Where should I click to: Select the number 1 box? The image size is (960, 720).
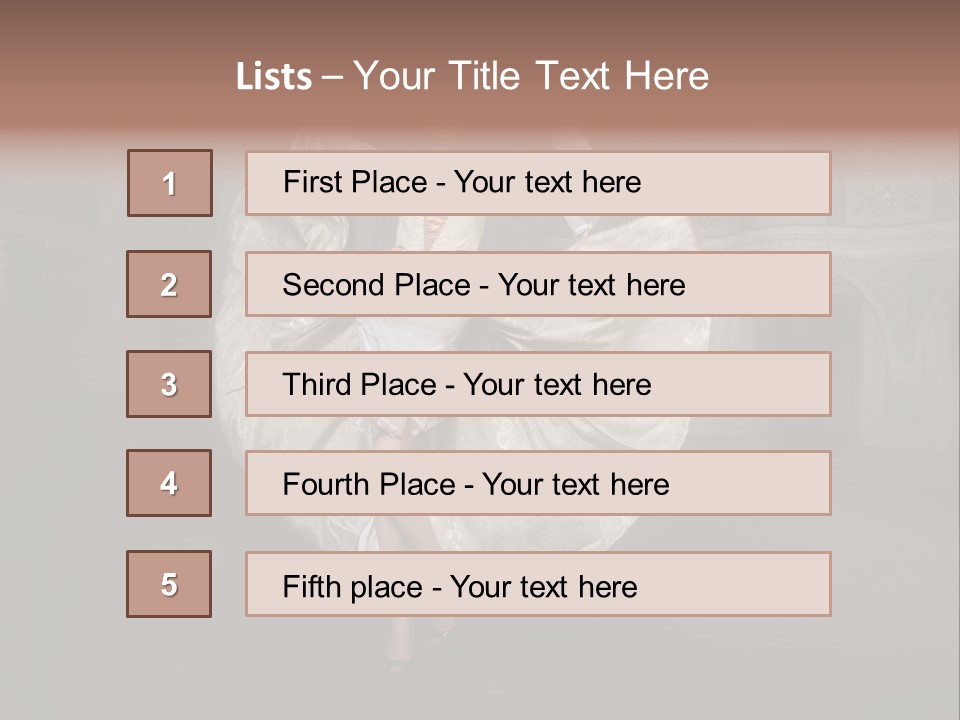click(170, 183)
